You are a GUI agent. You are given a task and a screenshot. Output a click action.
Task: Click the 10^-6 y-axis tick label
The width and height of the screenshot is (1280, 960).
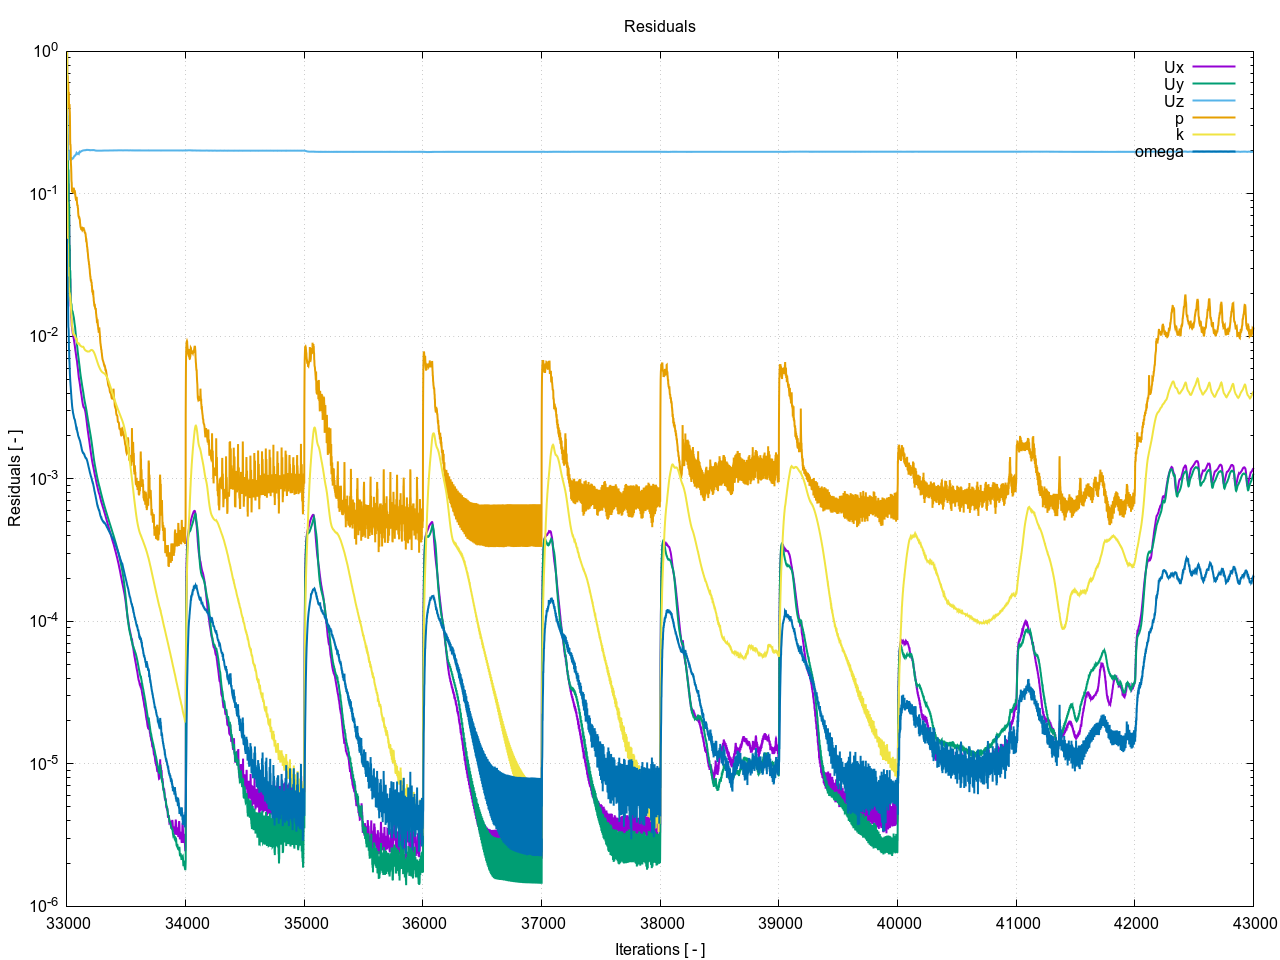point(44,905)
